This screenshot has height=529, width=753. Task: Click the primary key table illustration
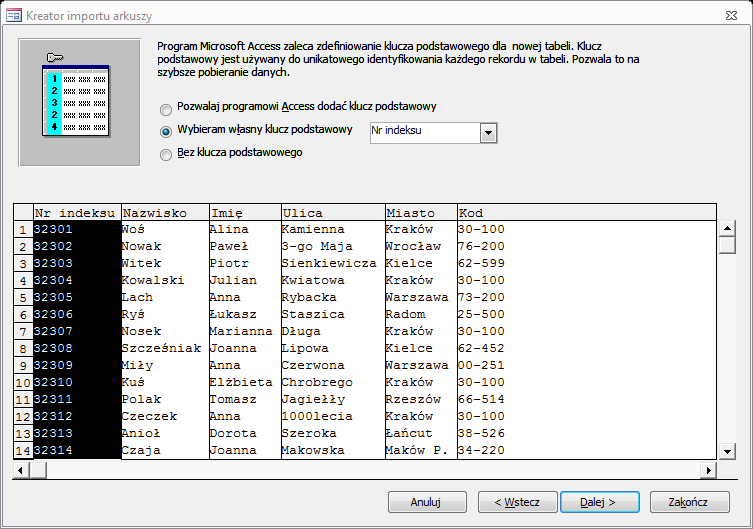(79, 102)
